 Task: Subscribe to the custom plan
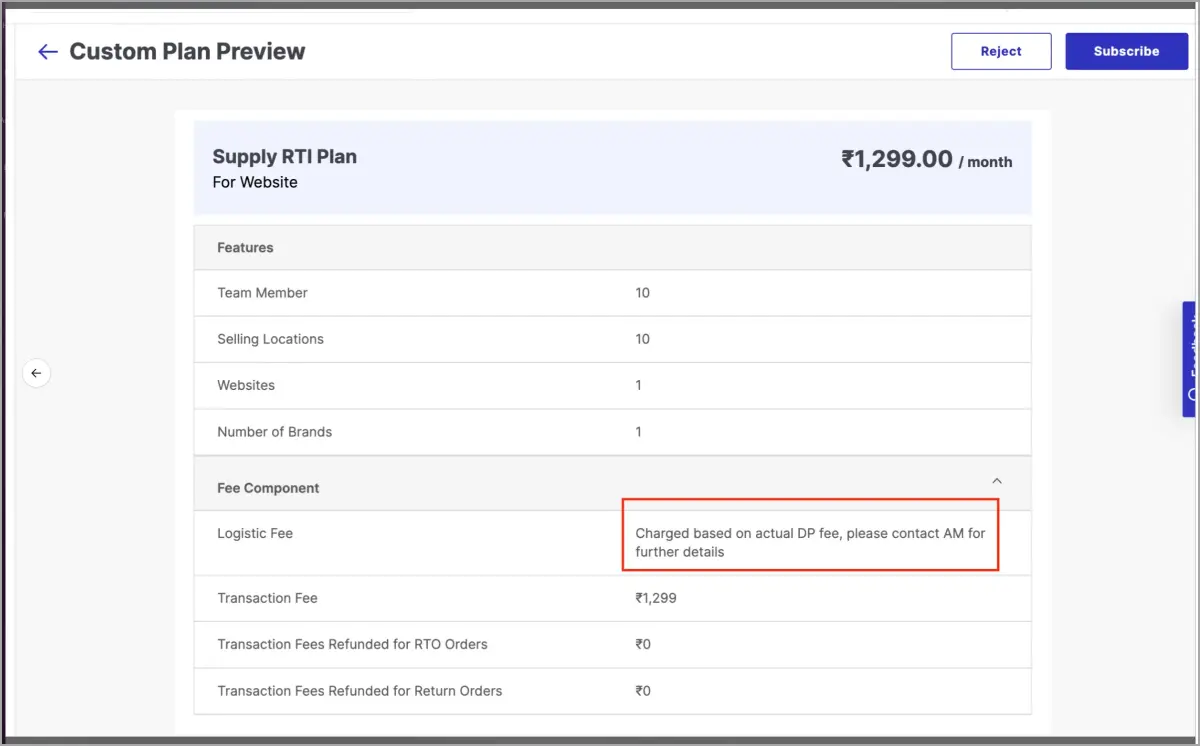1126,51
